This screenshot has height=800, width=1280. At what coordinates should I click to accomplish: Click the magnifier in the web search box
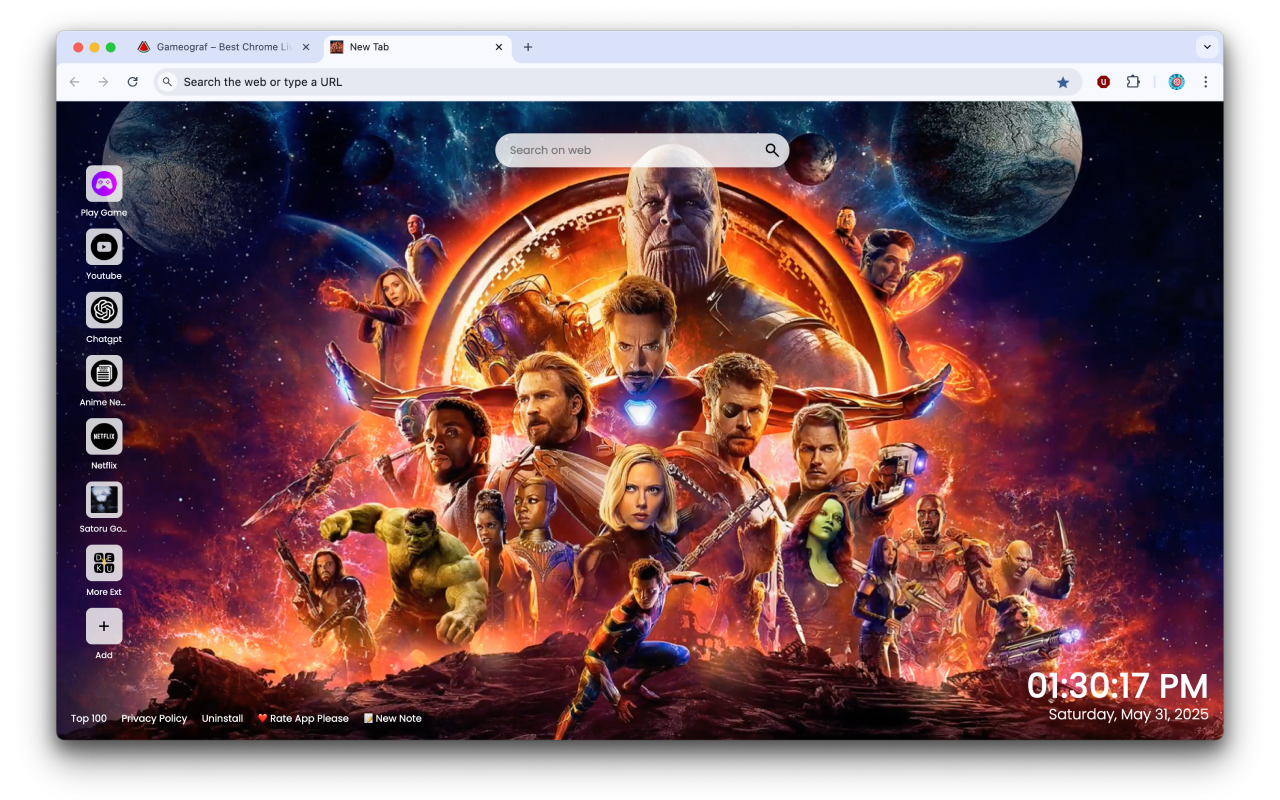click(x=772, y=150)
